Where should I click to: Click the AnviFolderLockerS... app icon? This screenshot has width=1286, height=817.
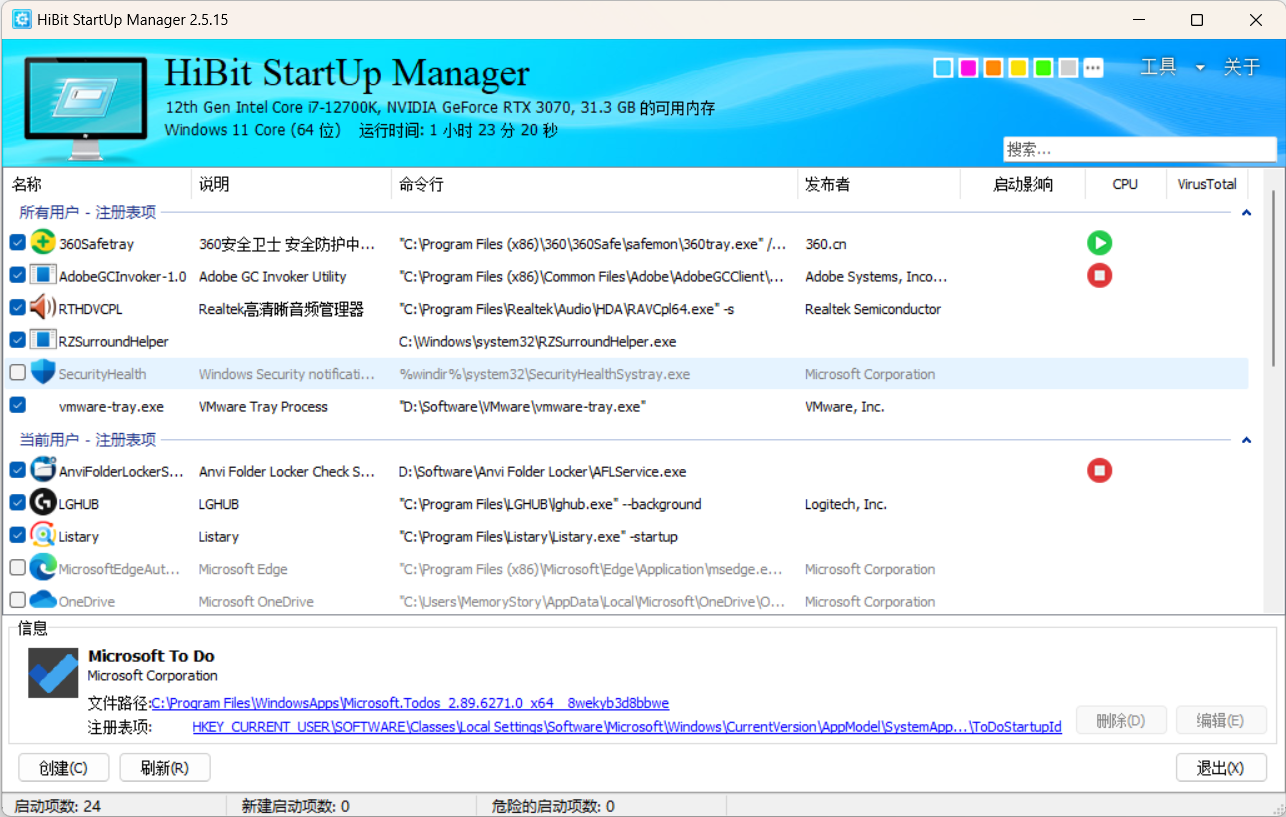43,470
